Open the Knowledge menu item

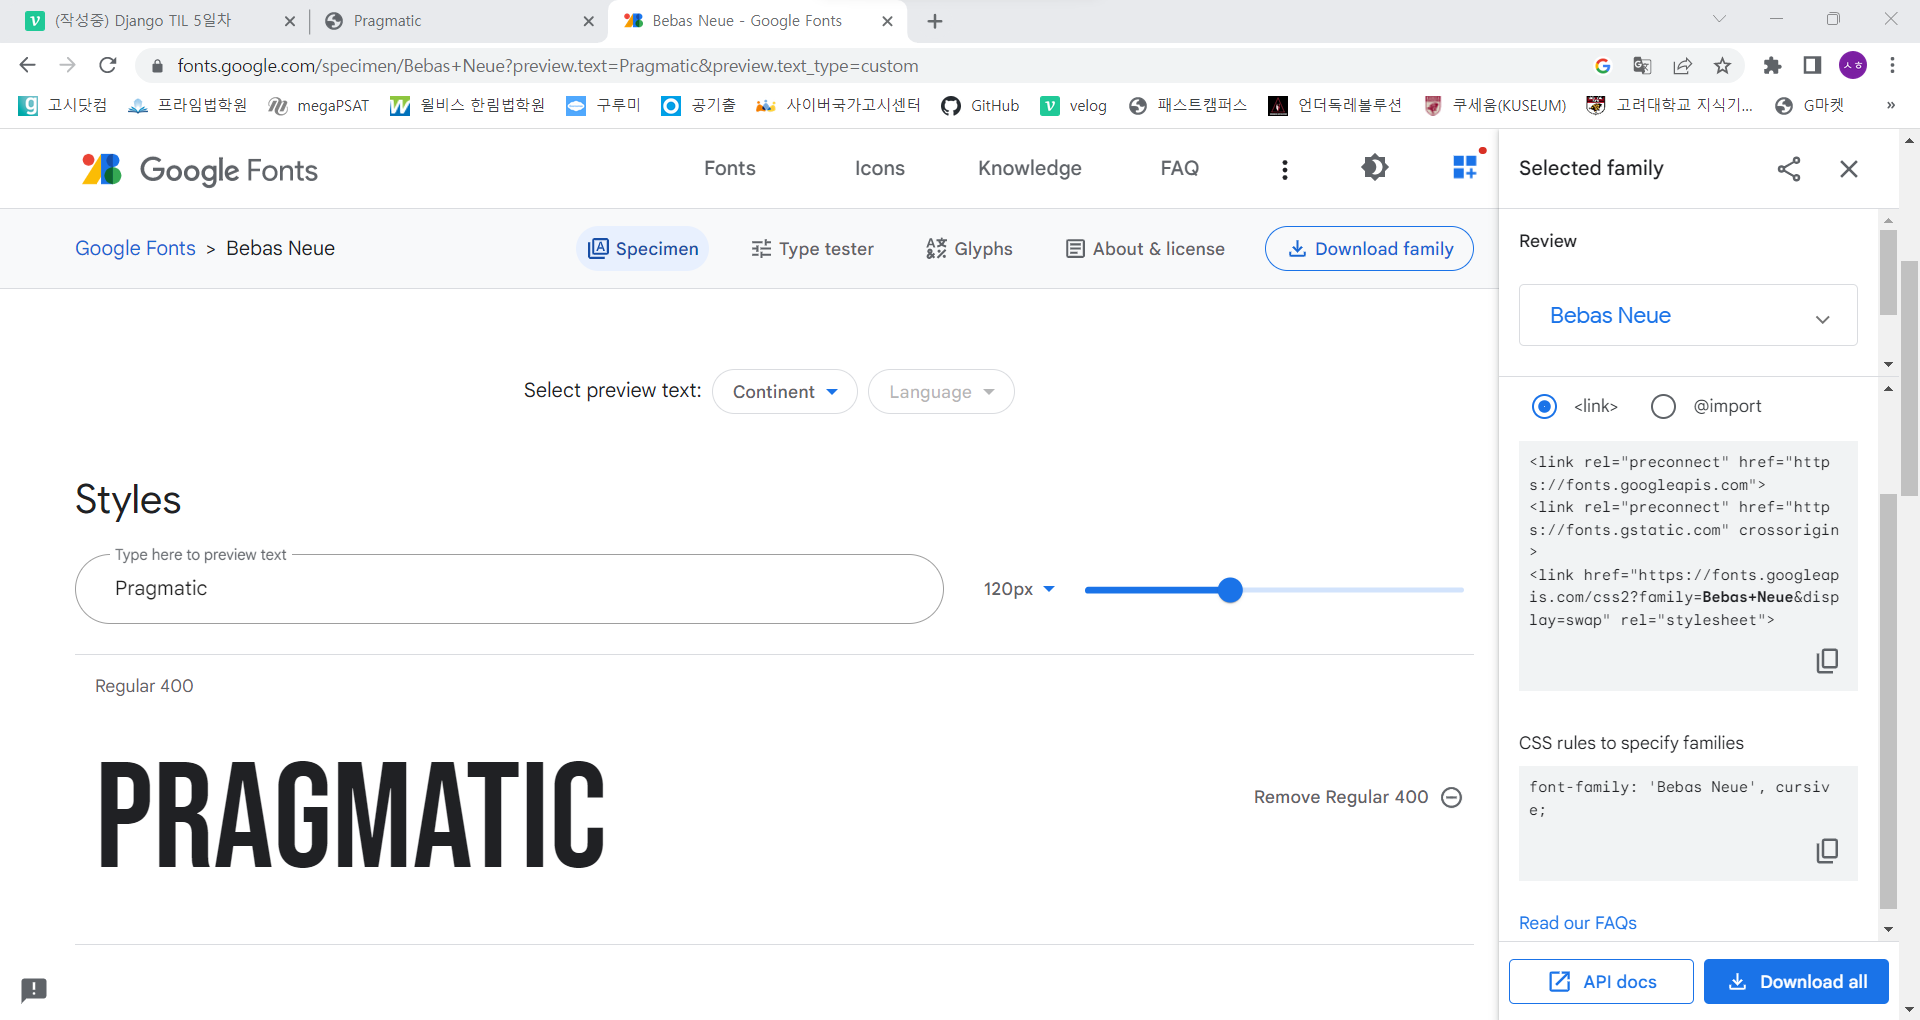pos(1030,168)
